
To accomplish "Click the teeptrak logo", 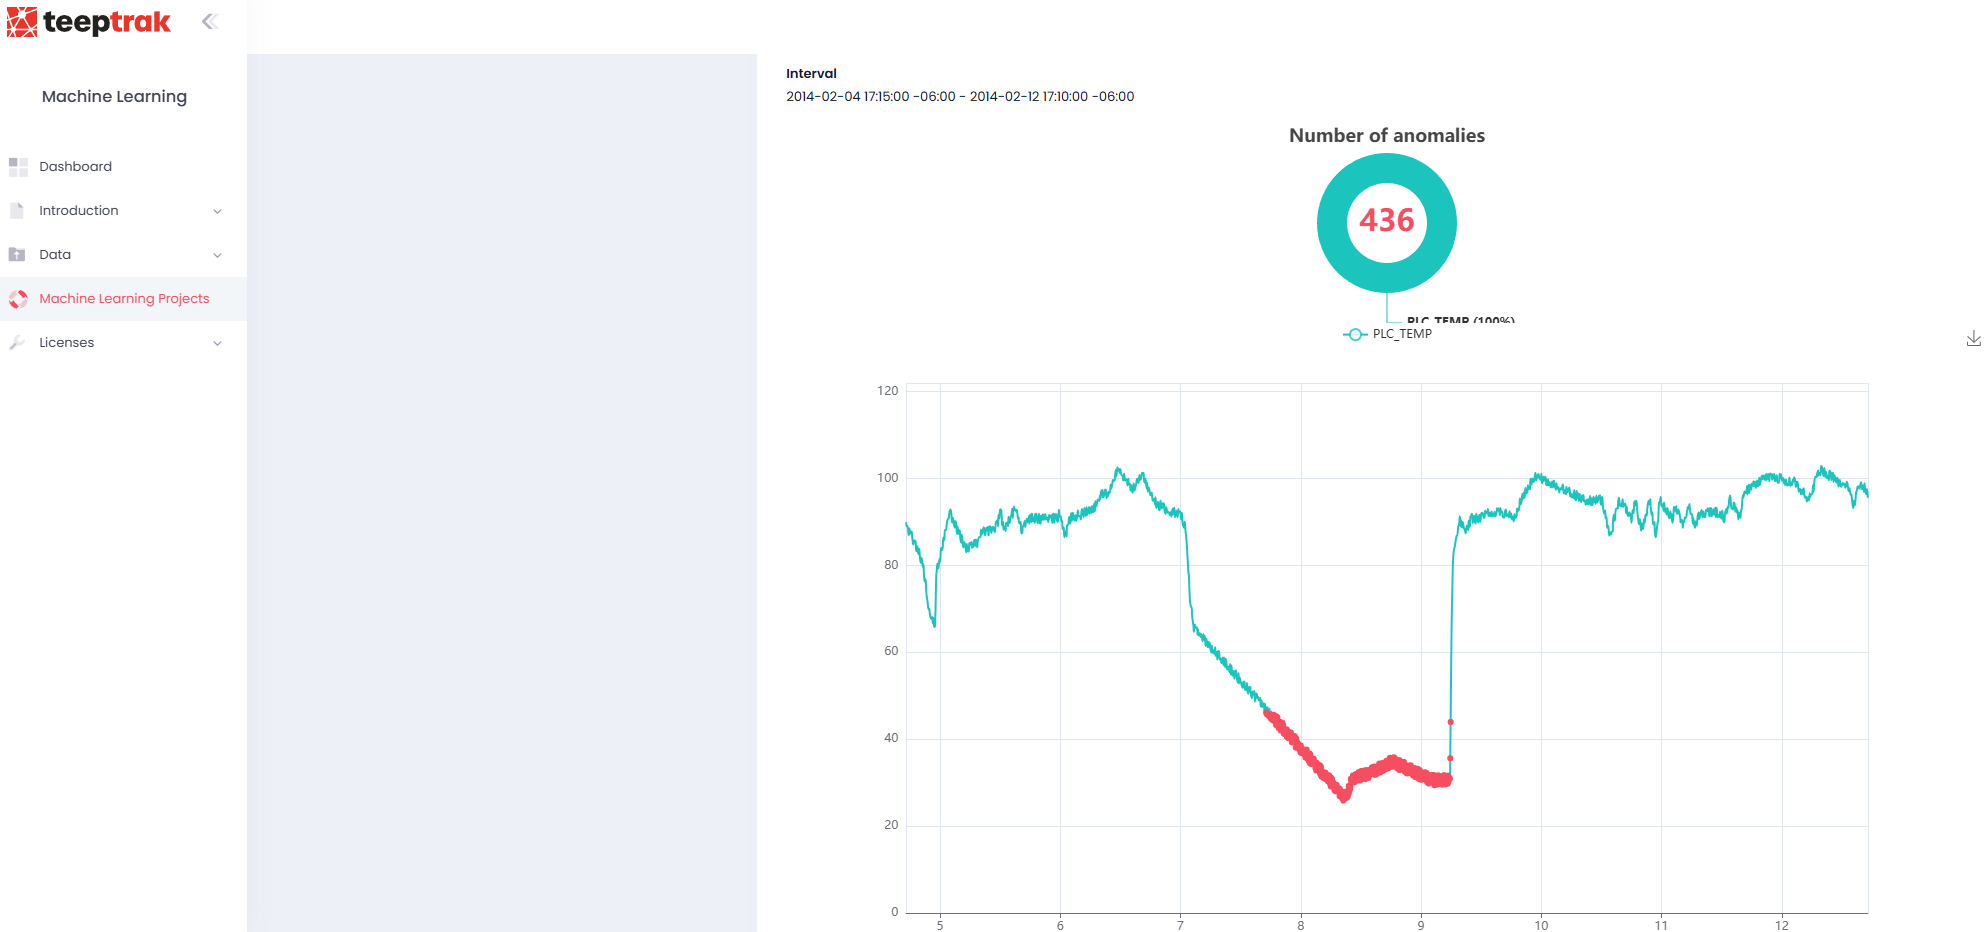I will pos(88,21).
